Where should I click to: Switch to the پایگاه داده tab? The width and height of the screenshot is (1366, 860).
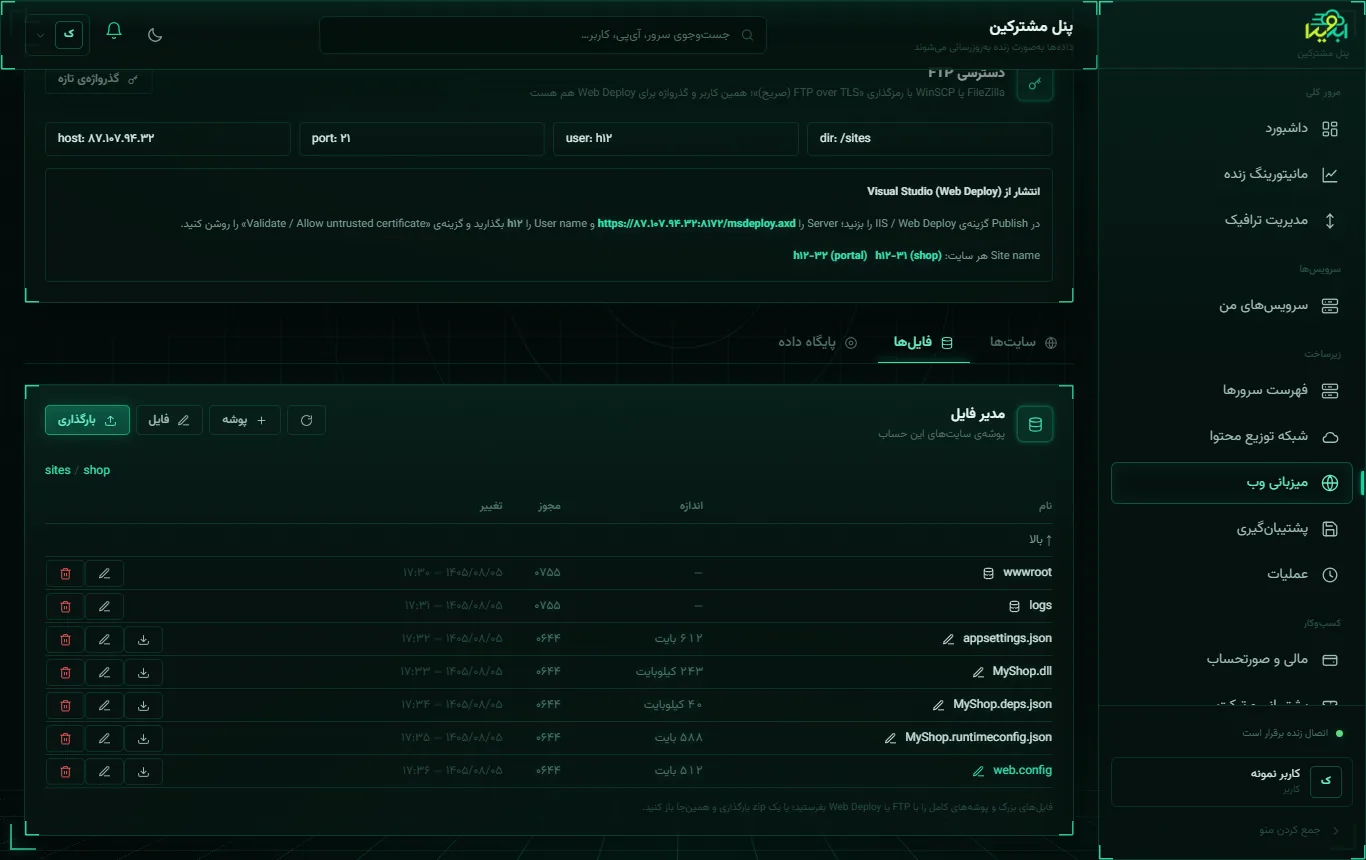point(818,342)
